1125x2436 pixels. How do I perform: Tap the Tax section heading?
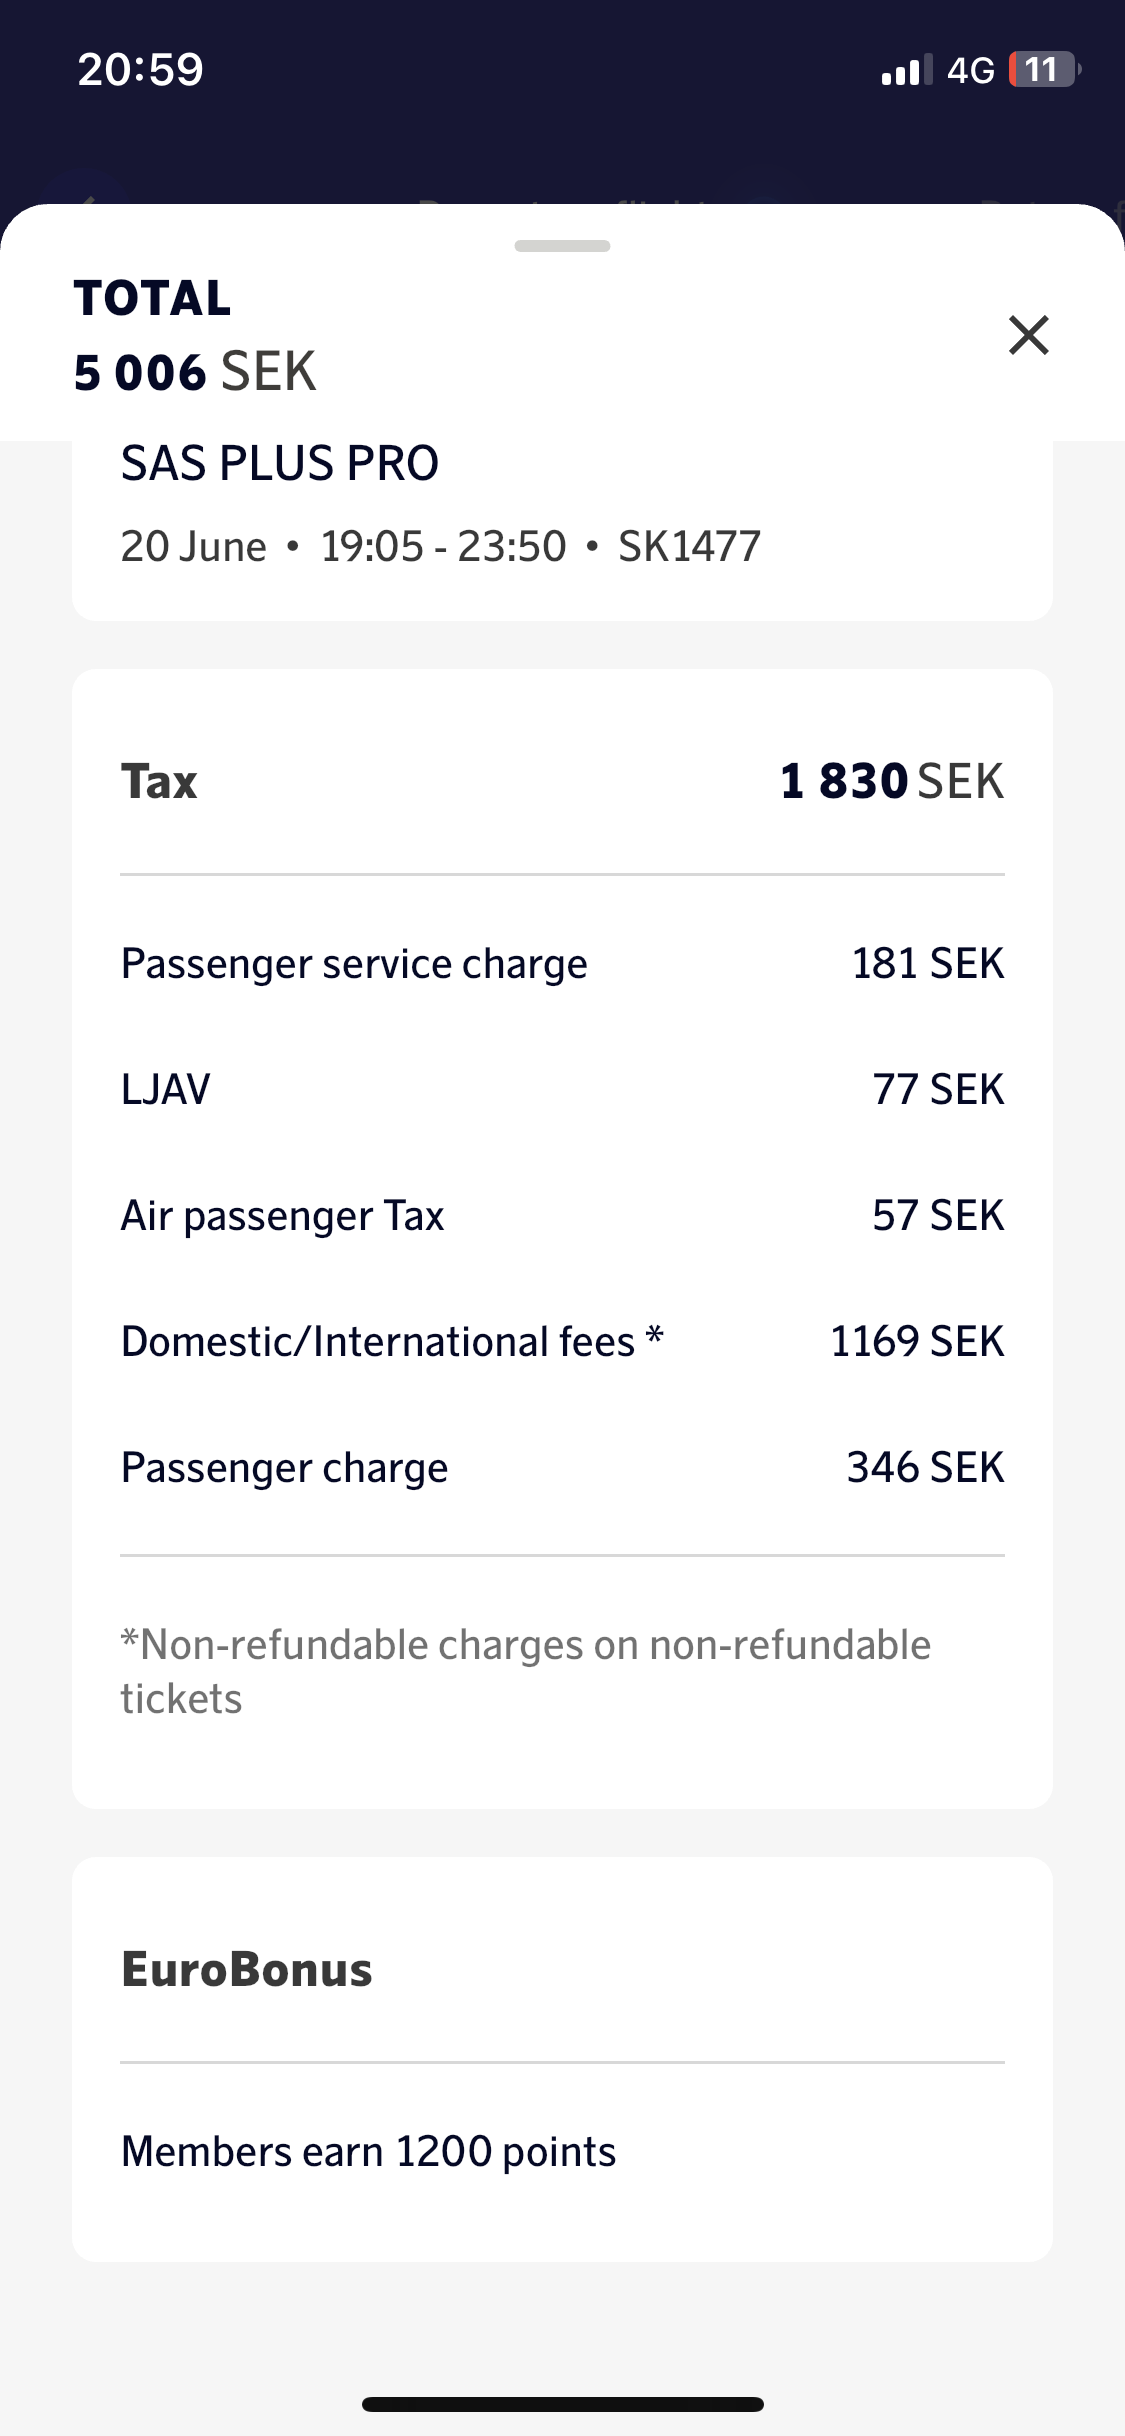(x=159, y=781)
